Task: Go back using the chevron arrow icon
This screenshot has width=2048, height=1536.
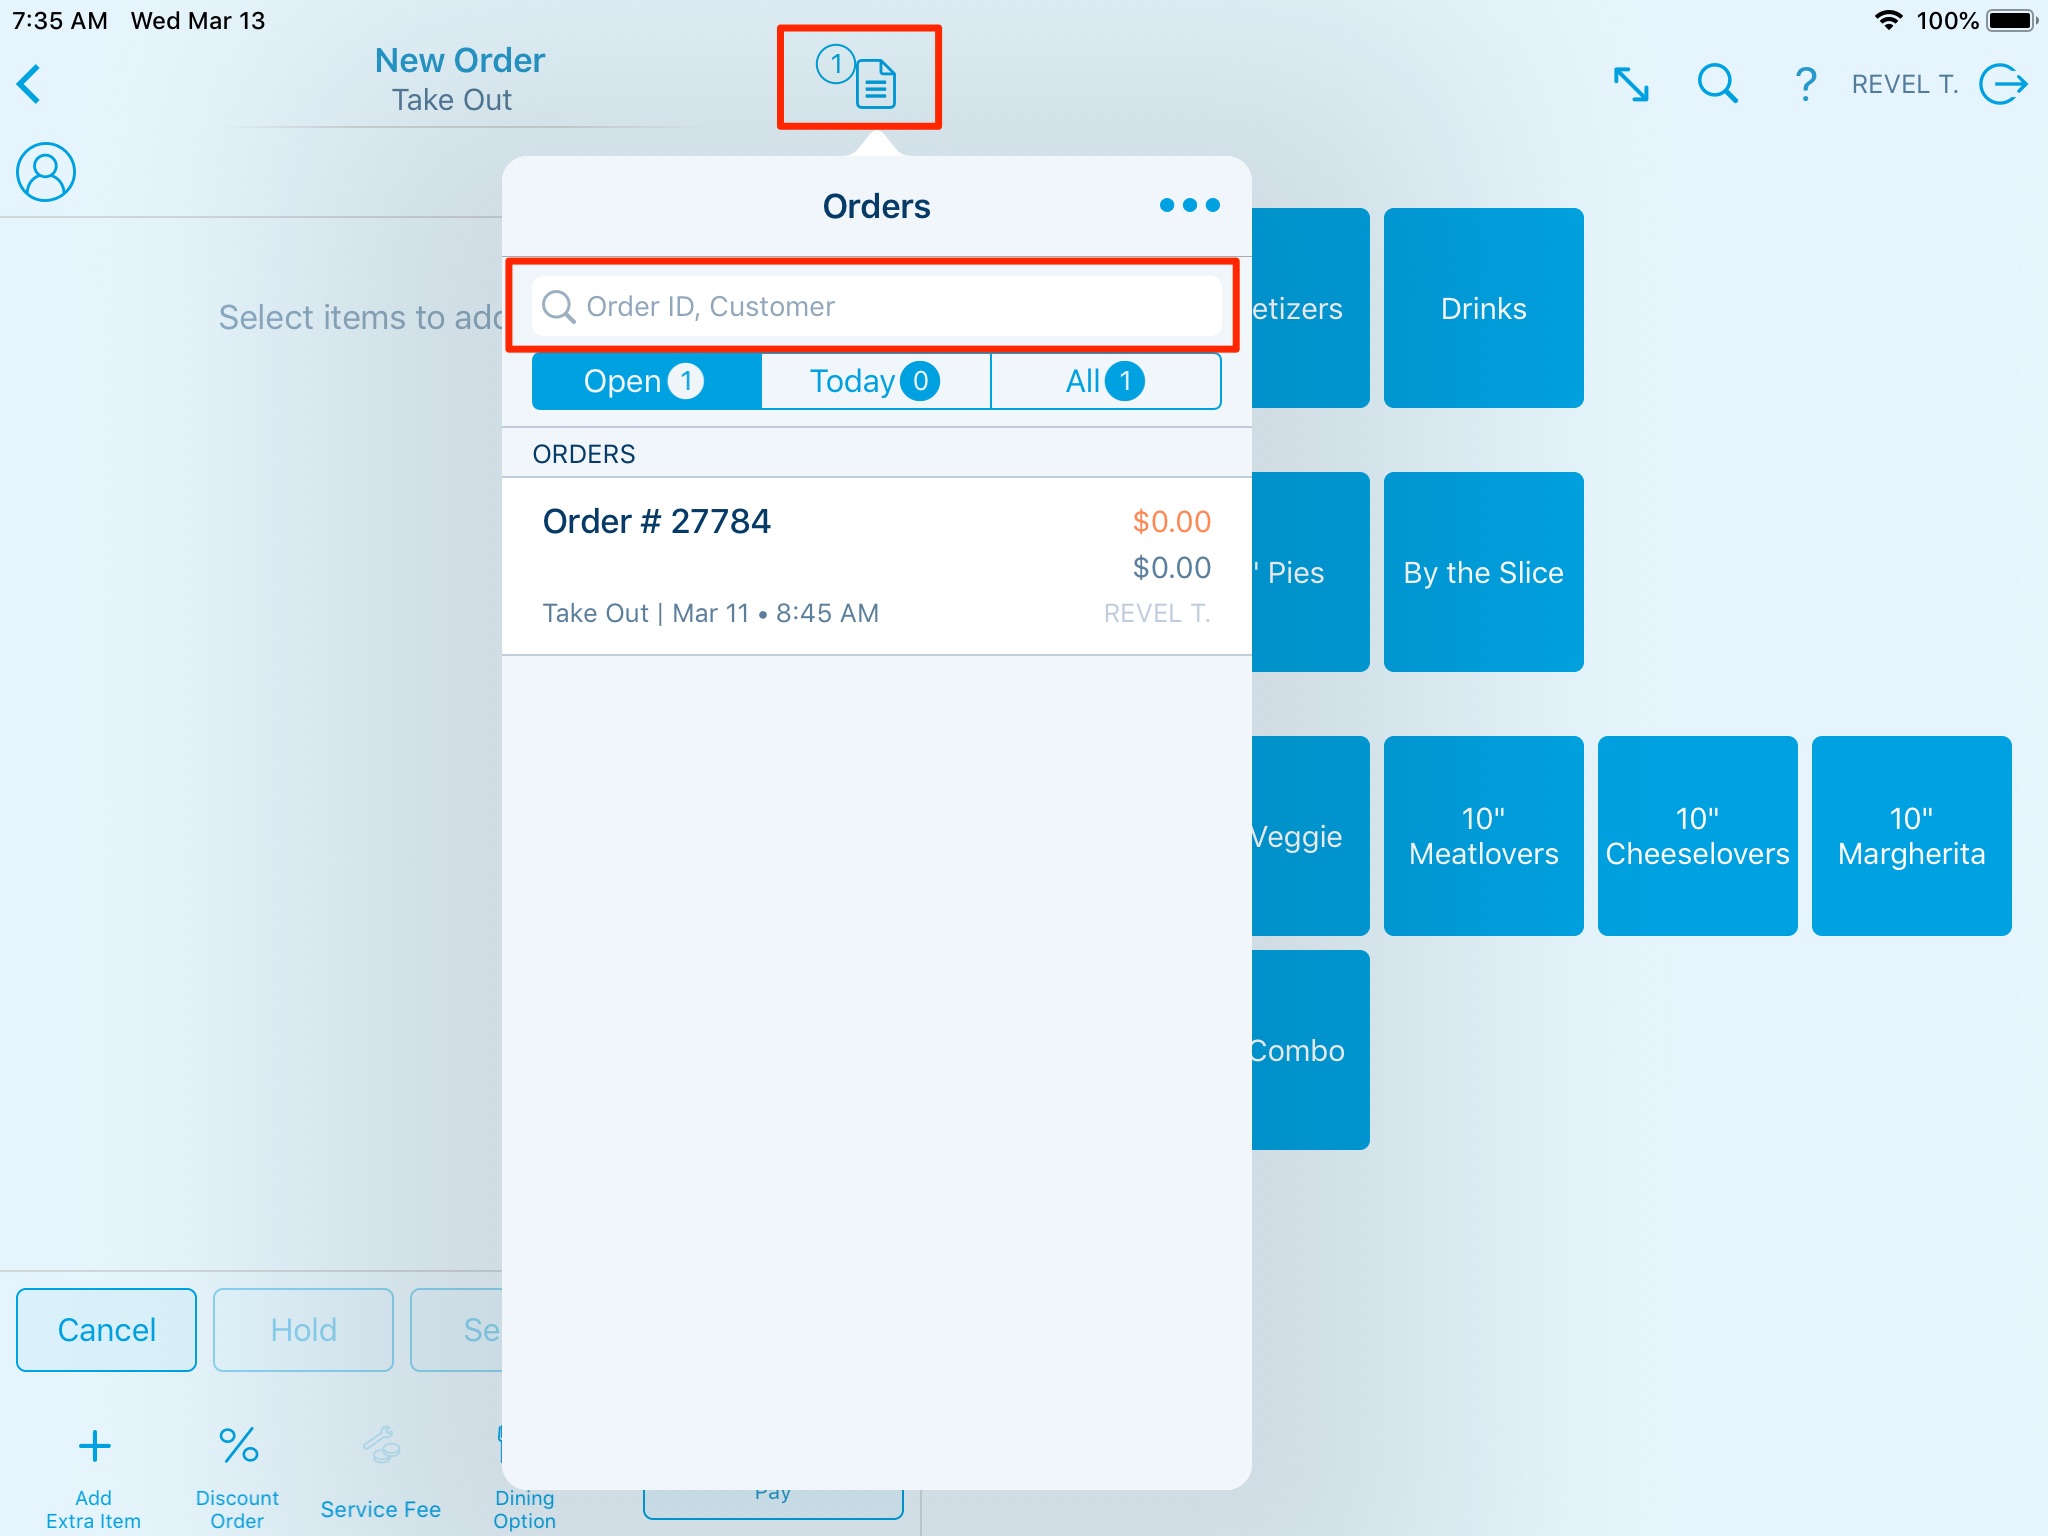Action: click(29, 84)
